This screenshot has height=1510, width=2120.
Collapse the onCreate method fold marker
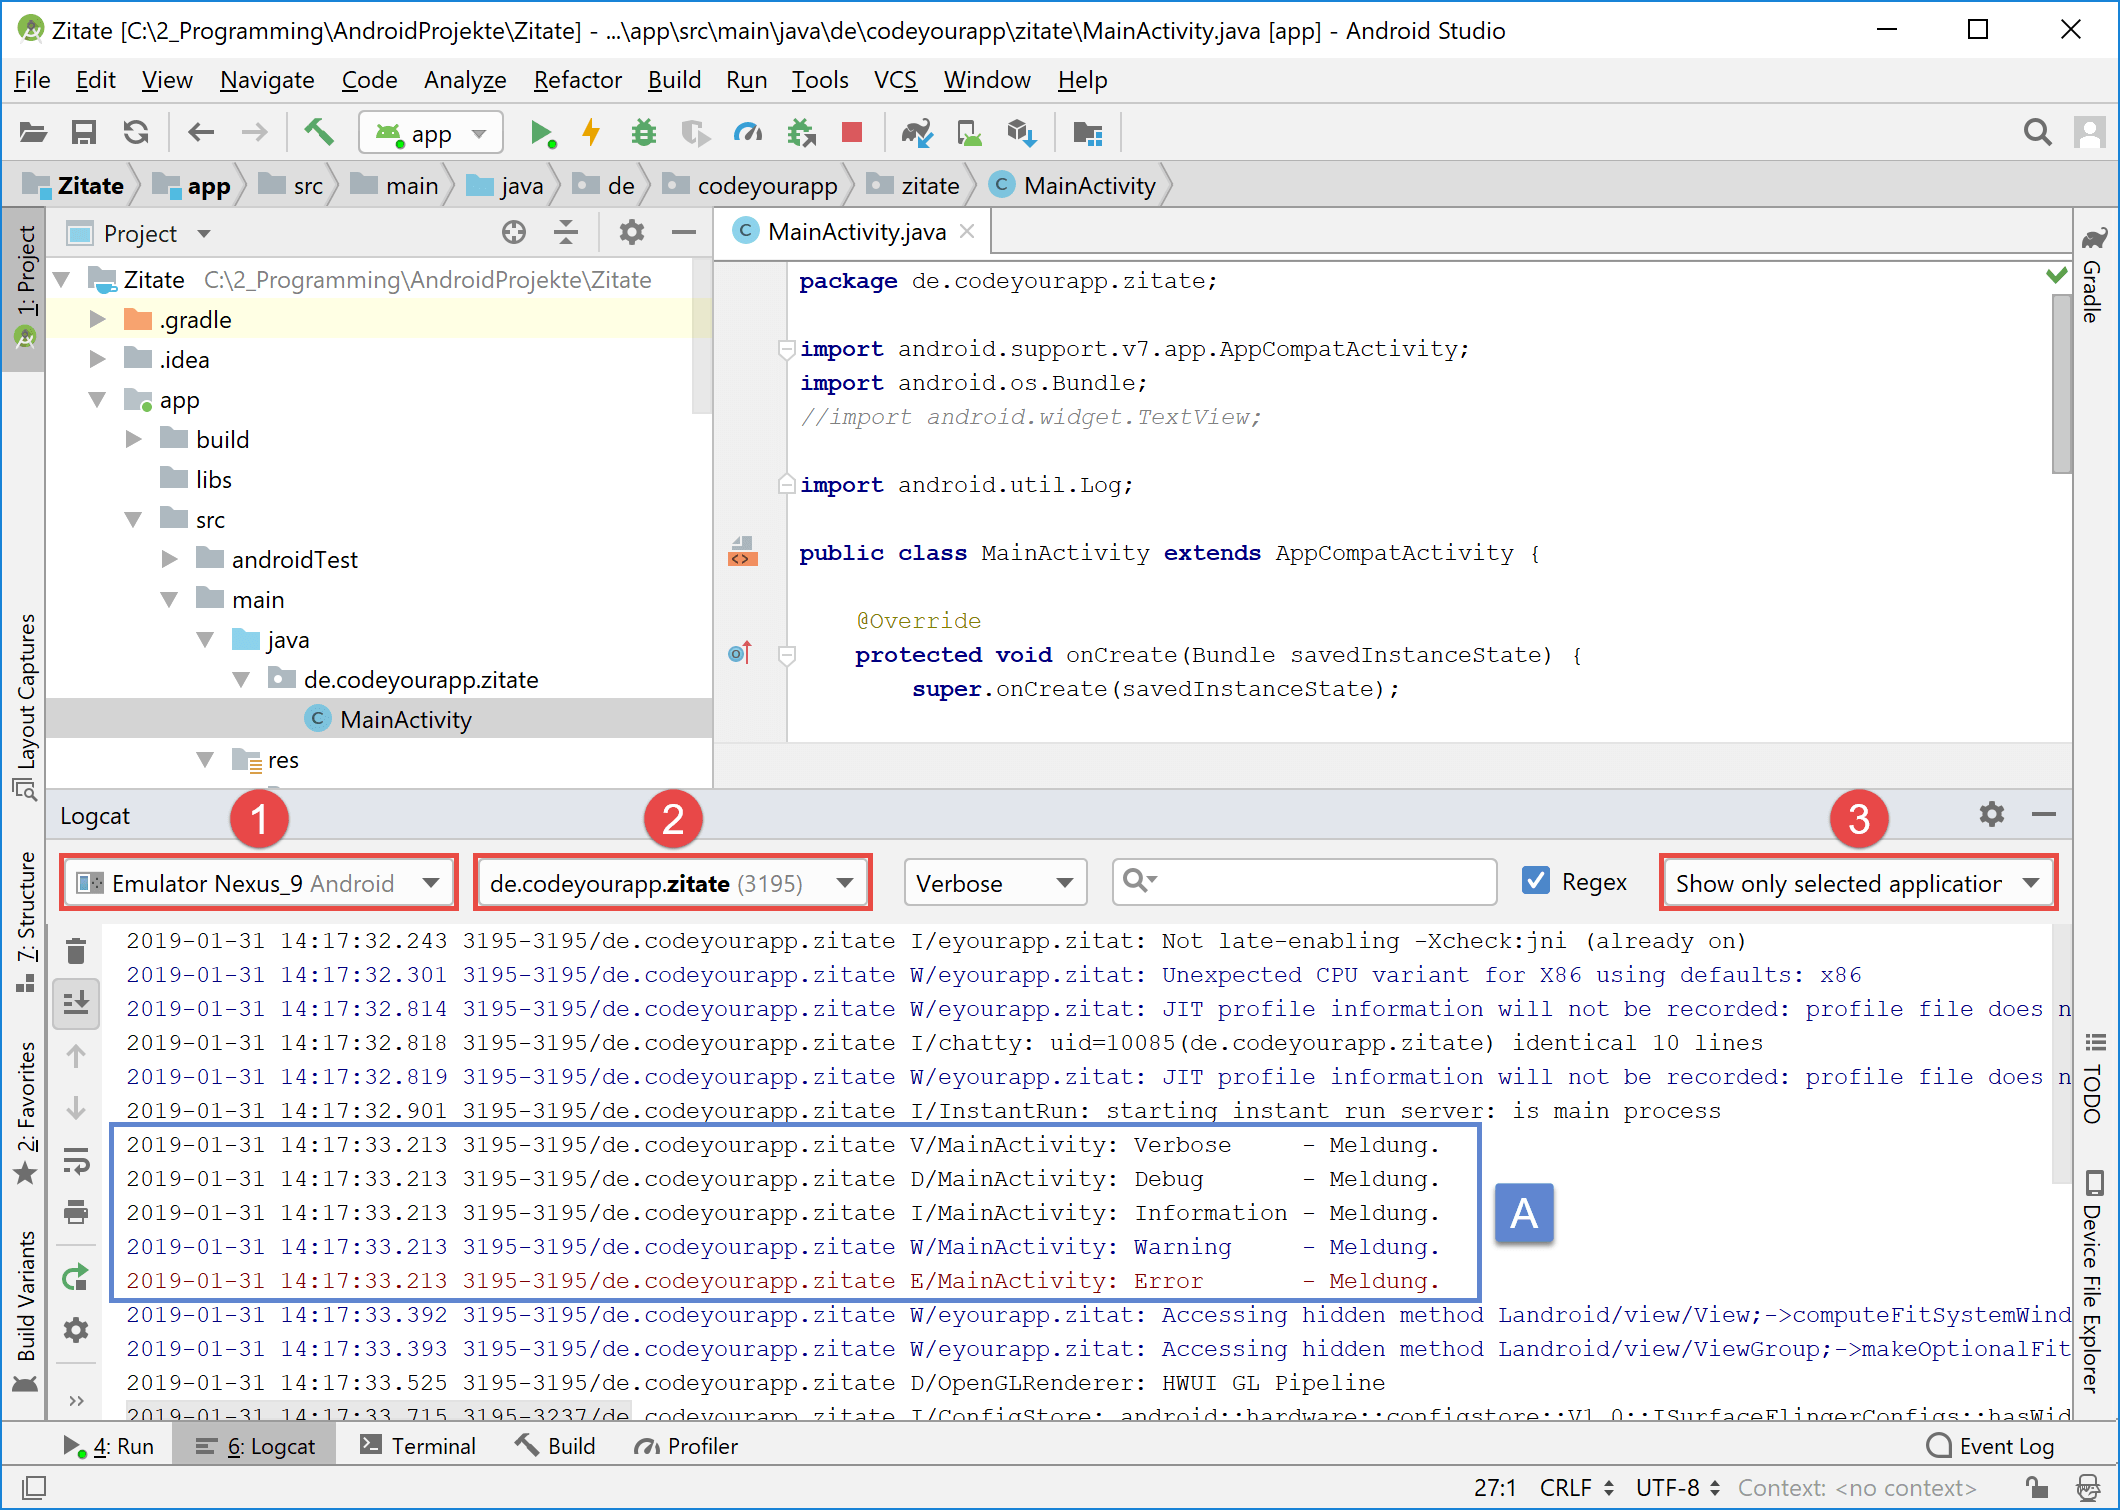[x=787, y=655]
